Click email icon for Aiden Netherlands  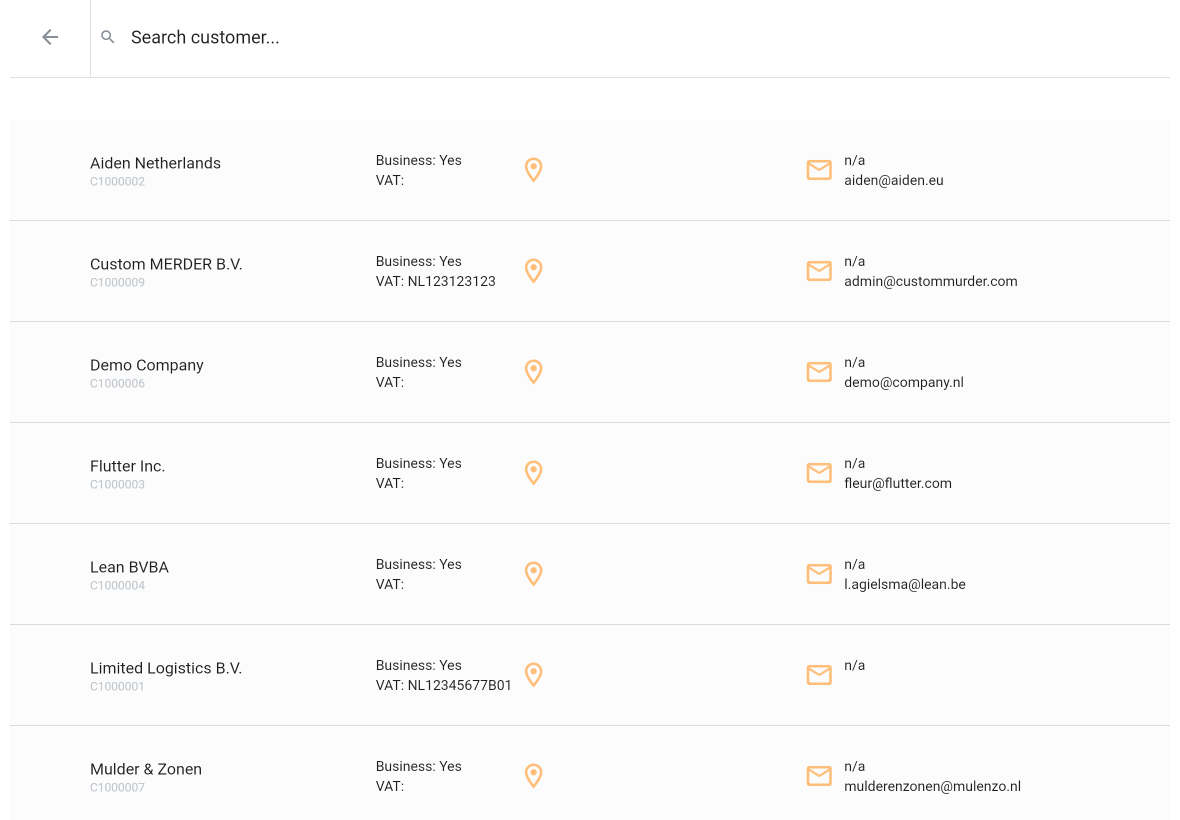[819, 170]
